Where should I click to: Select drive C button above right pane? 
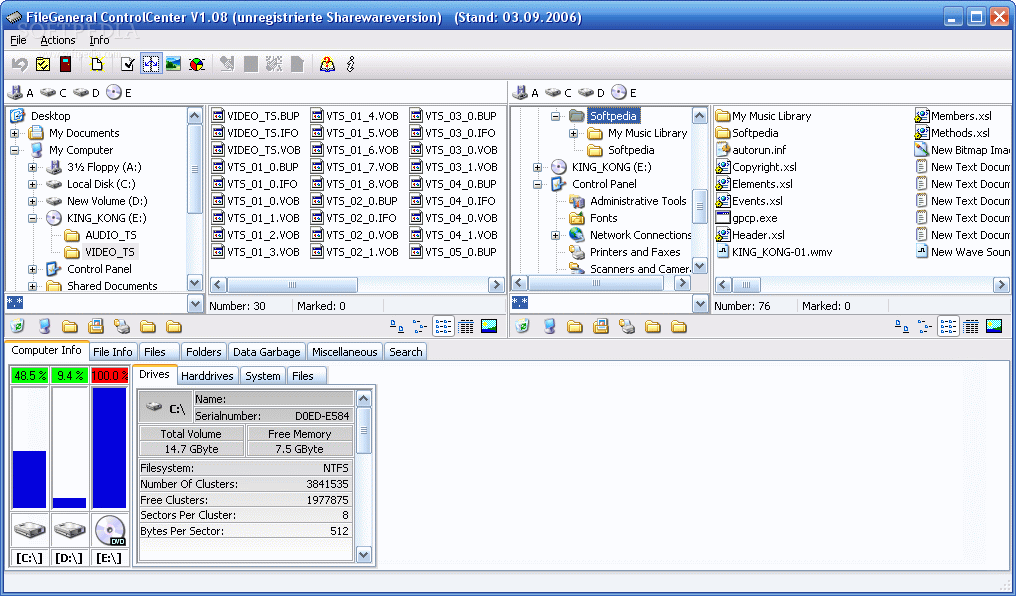[x=560, y=93]
